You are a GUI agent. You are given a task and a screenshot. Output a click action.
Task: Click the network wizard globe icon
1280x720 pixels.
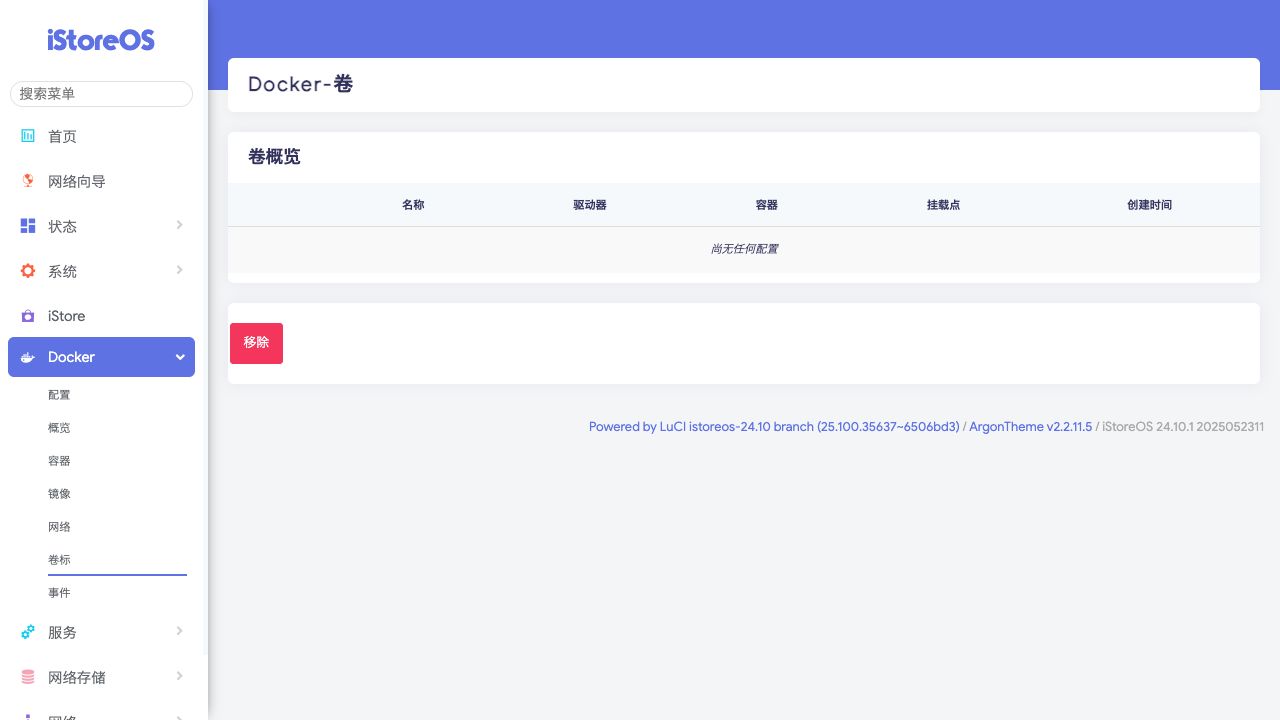pos(28,181)
